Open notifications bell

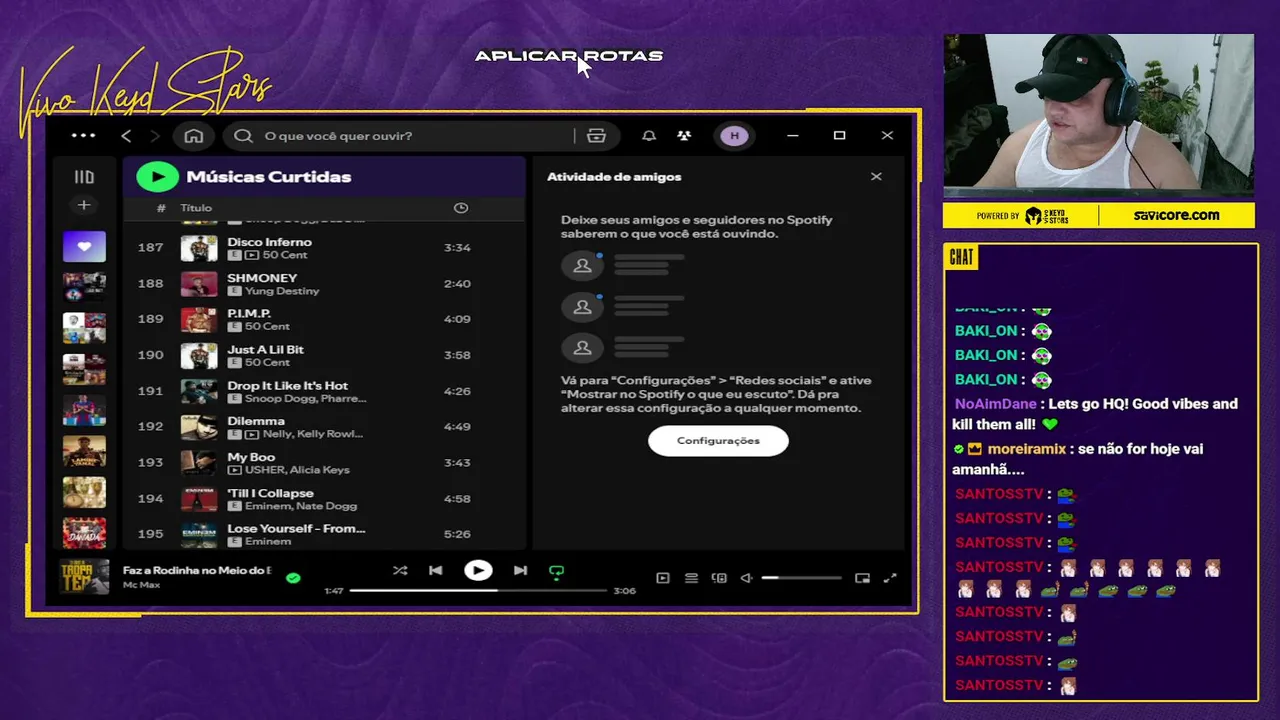(x=649, y=136)
